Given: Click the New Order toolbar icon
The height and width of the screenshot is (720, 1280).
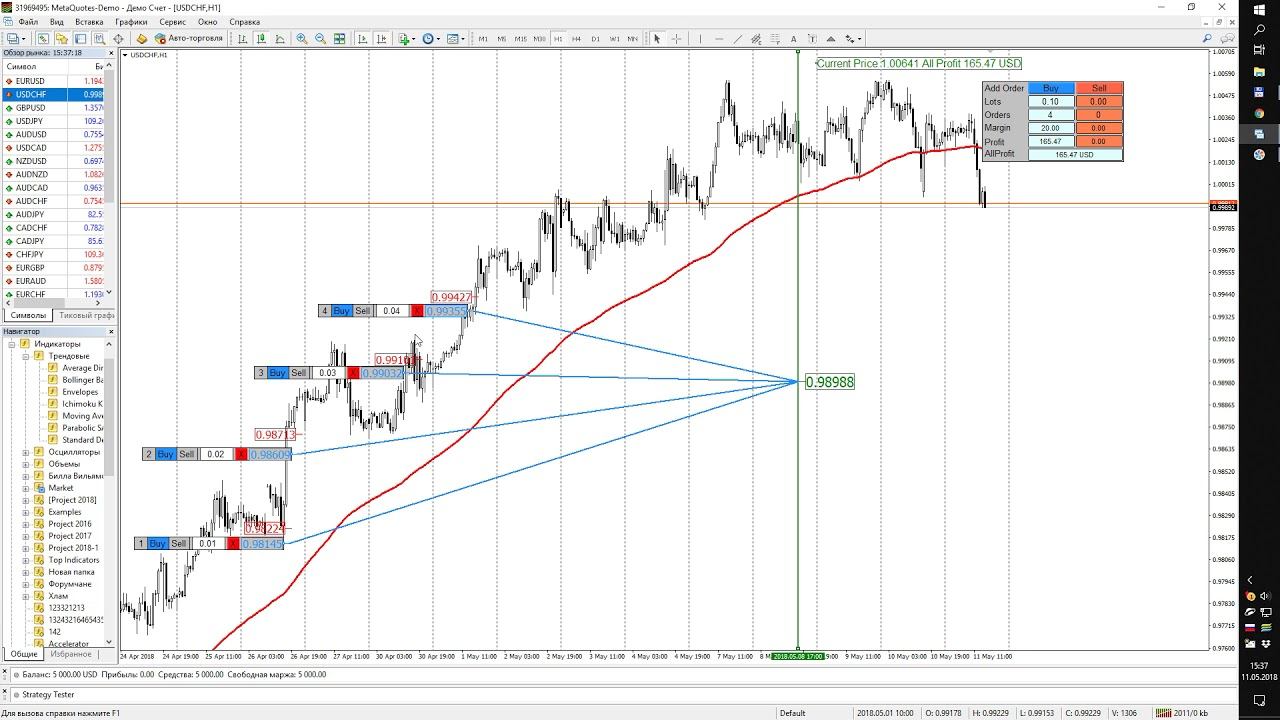Looking at the screenshot, I should point(142,39).
